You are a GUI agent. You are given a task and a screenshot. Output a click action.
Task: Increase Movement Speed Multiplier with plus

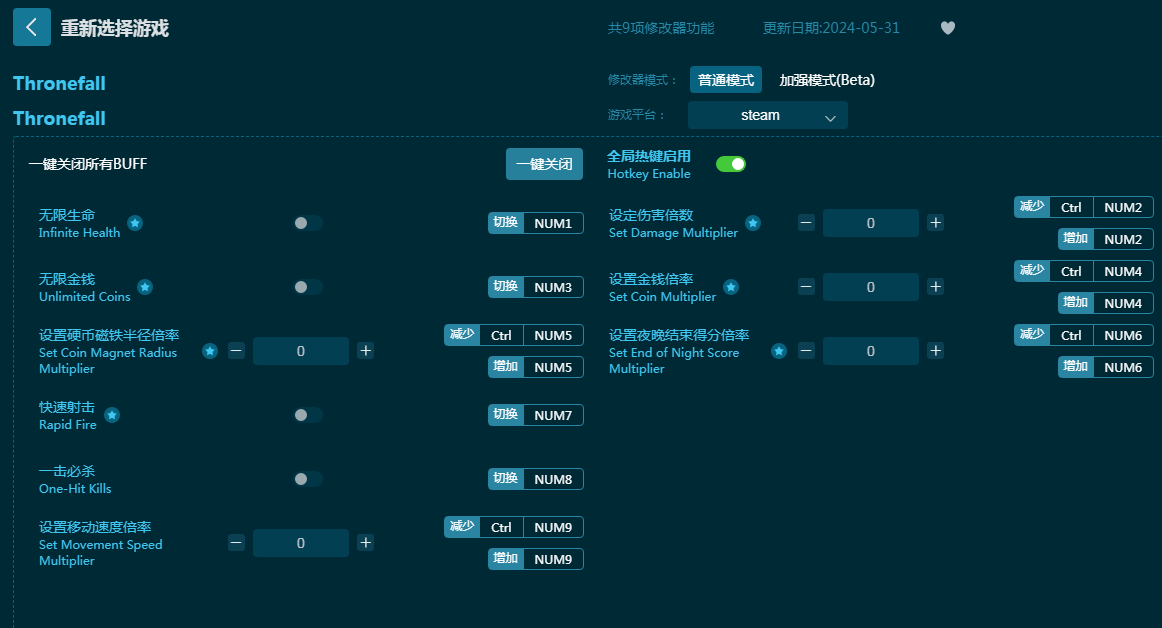pyautogui.click(x=365, y=543)
